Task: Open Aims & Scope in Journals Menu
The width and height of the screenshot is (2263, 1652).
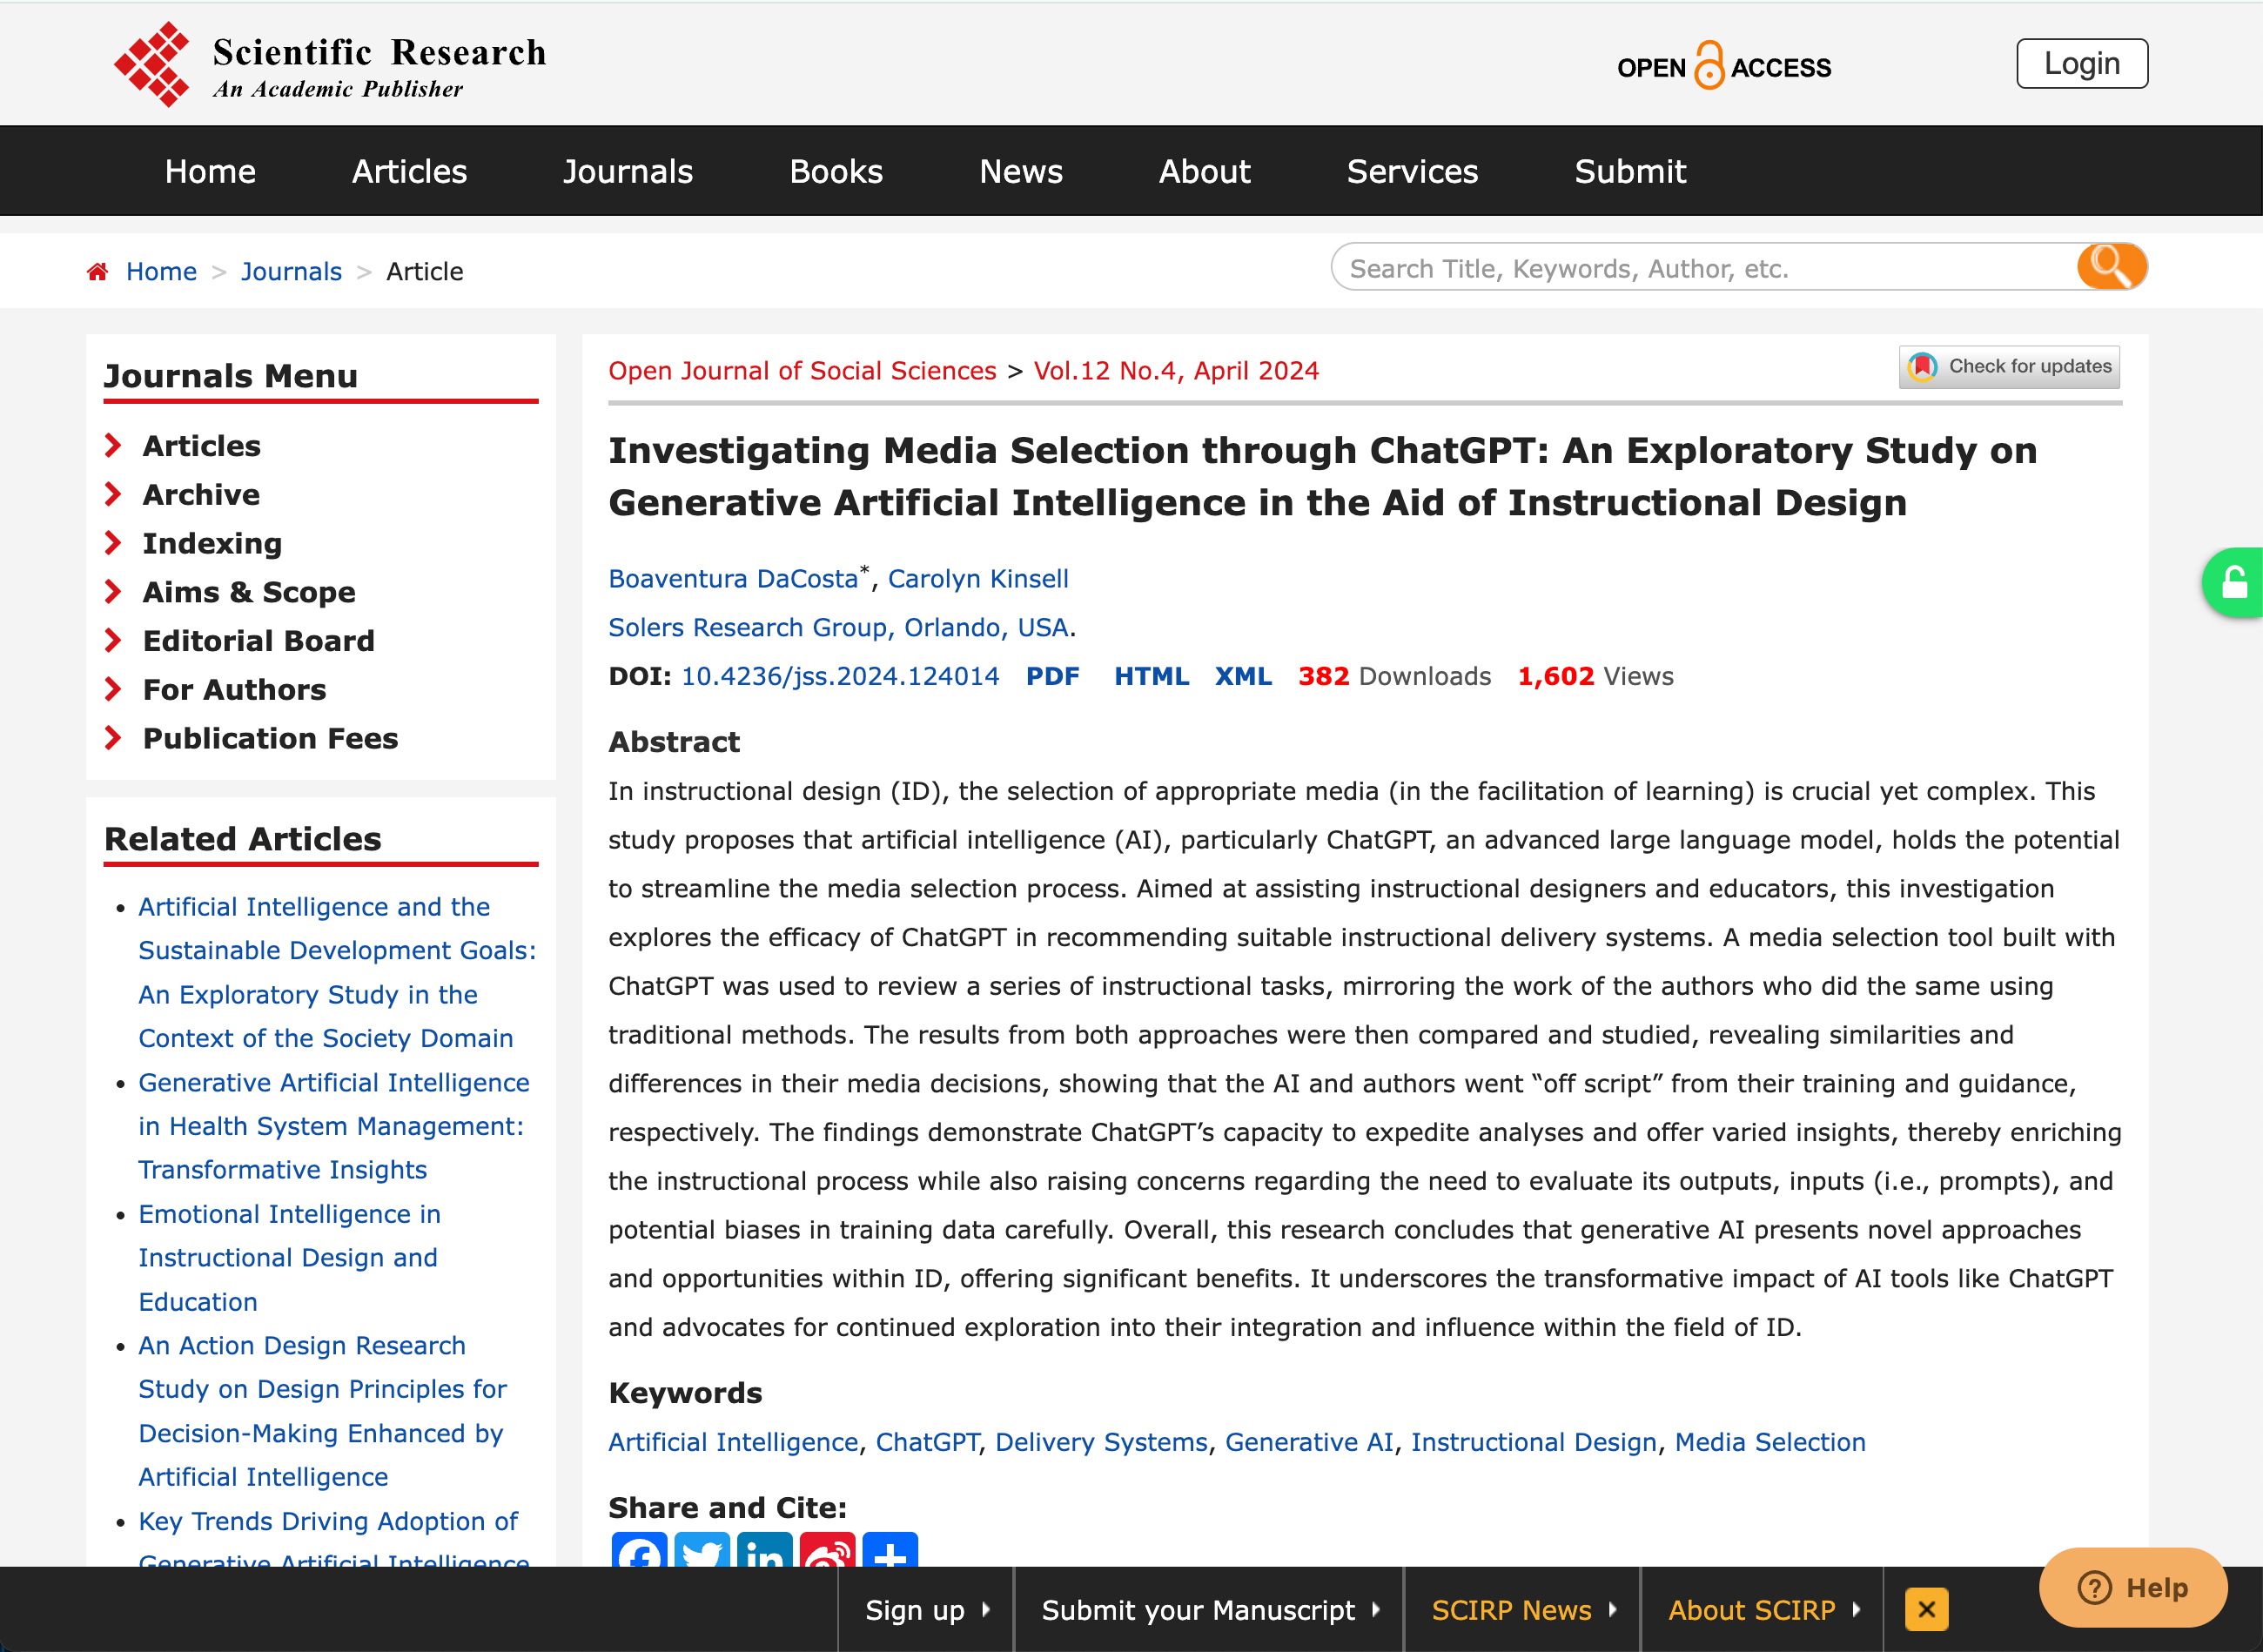Action: (x=249, y=592)
